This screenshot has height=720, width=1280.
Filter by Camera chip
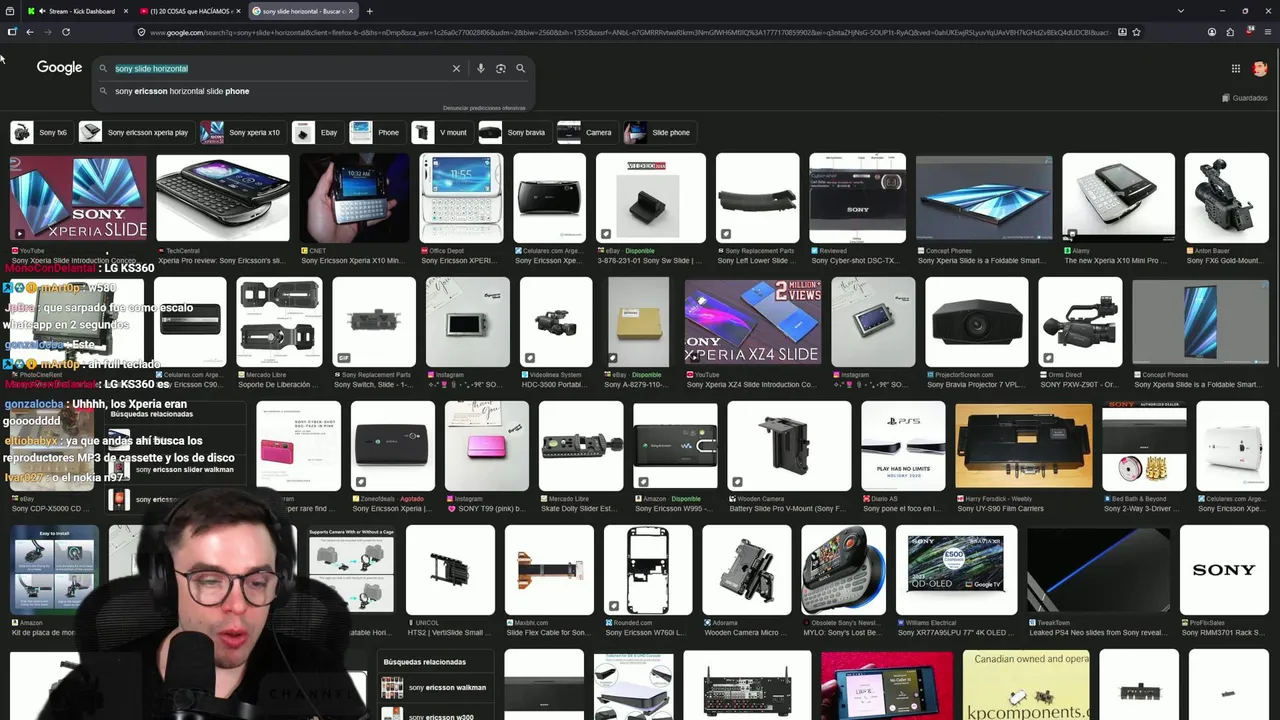point(587,132)
